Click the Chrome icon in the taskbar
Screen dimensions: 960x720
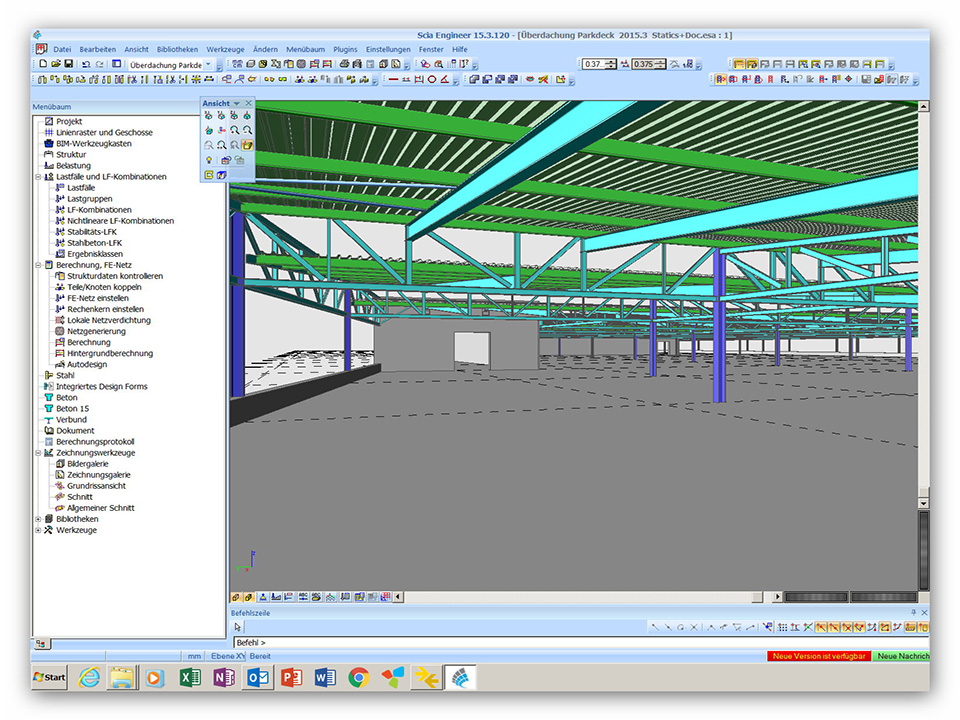tap(358, 677)
